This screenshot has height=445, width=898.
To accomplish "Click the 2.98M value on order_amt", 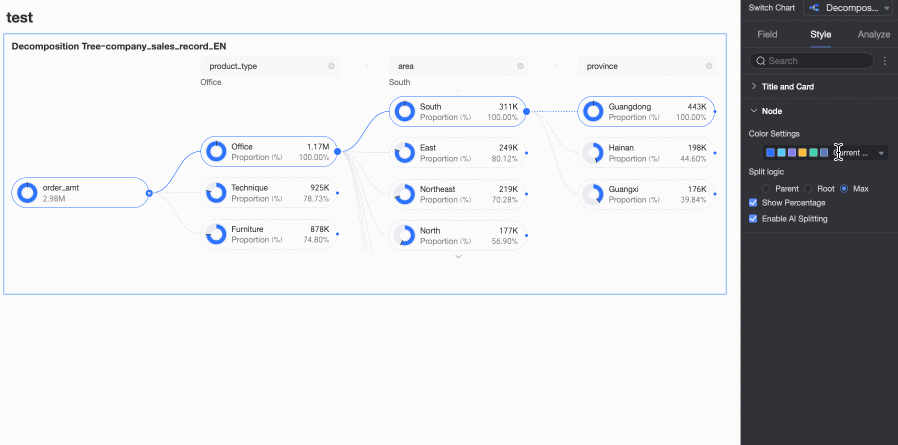I will pos(54,199).
